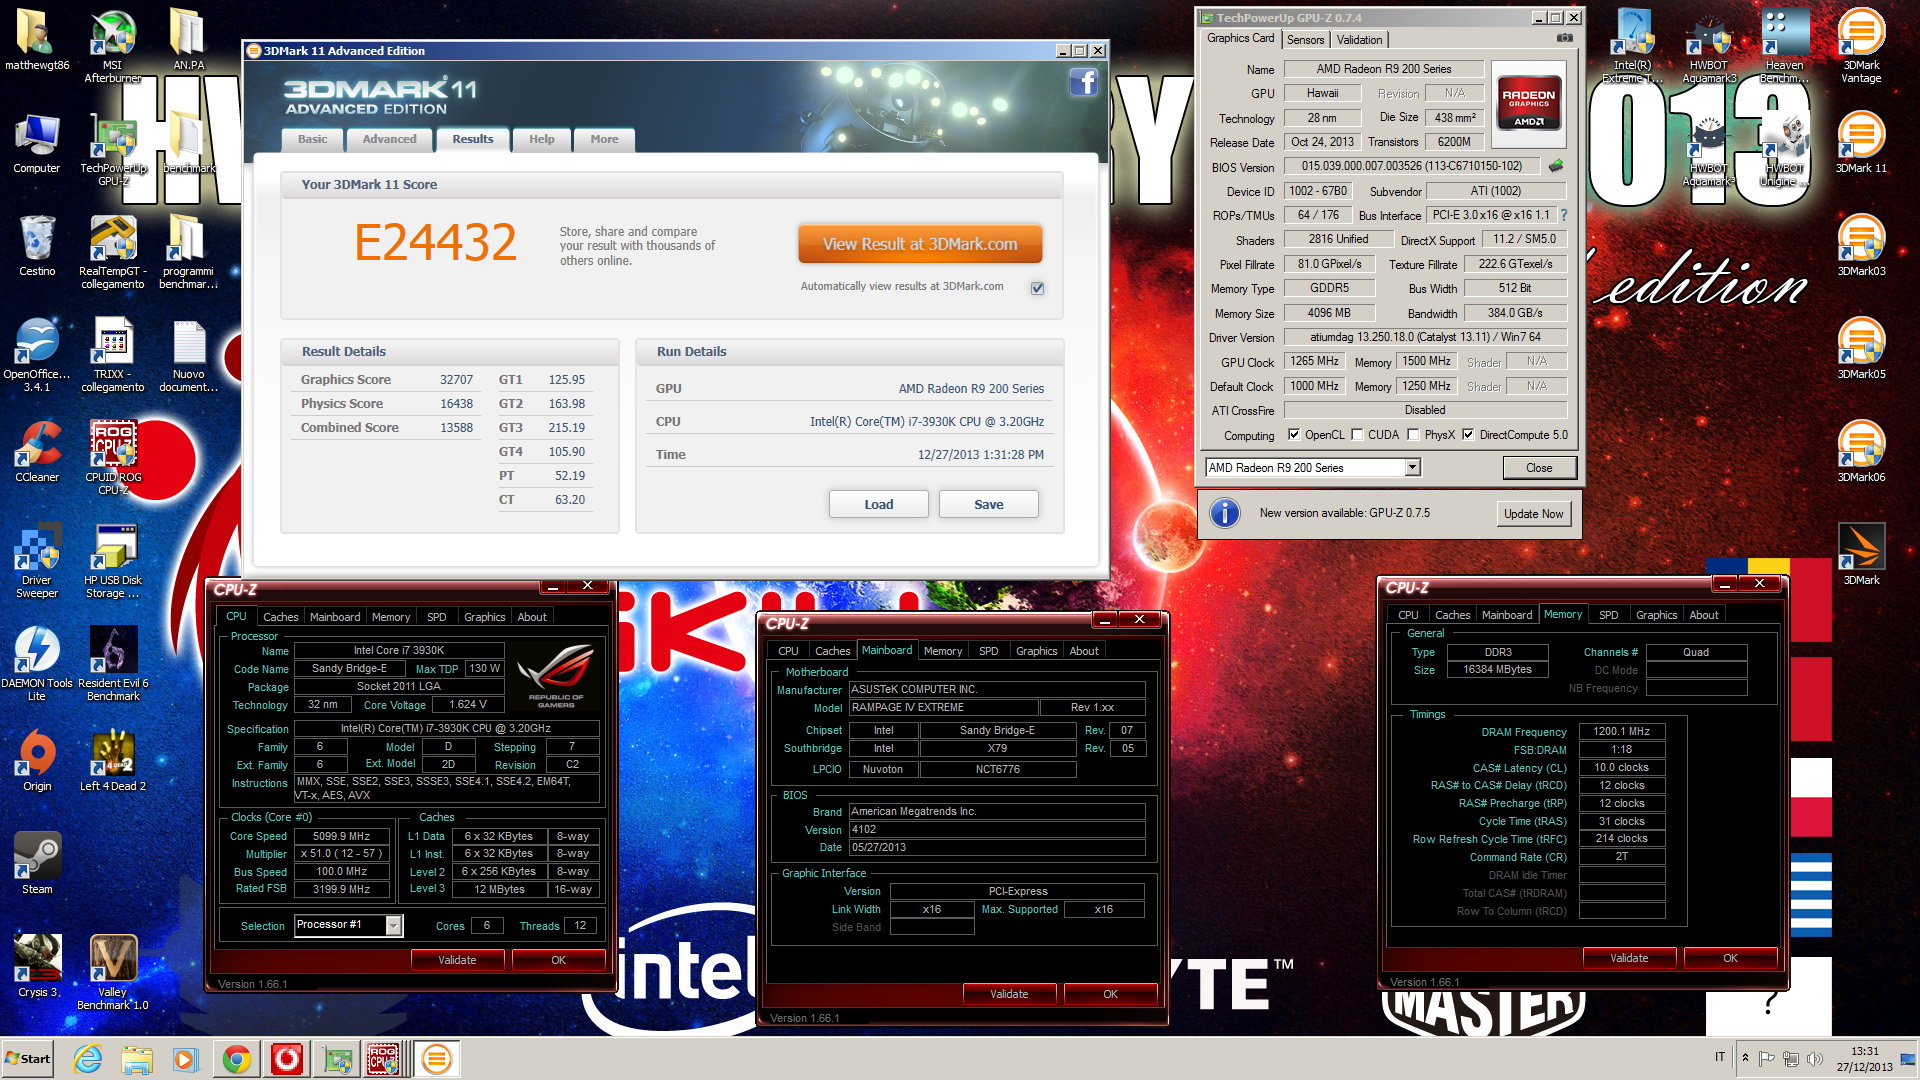This screenshot has height=1080, width=1920.
Task: Click the IT language indicator in taskbar
Action: [x=1720, y=1057]
